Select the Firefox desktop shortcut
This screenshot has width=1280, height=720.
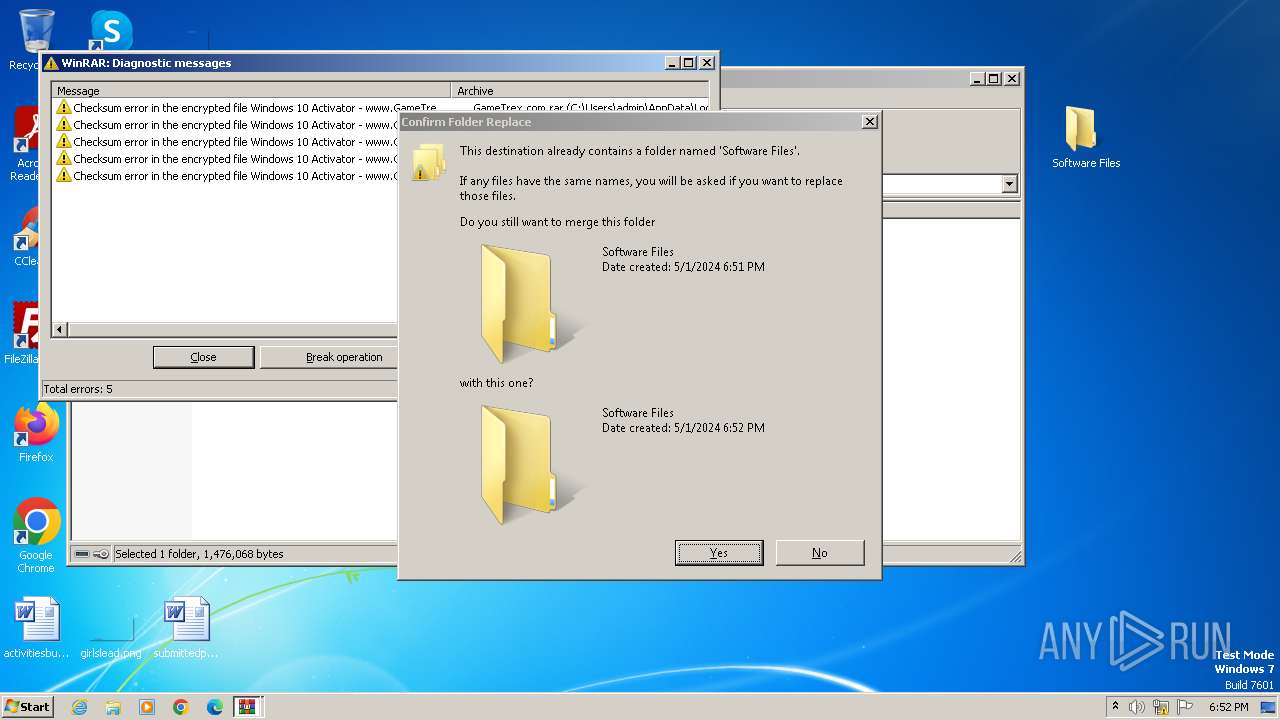36,433
